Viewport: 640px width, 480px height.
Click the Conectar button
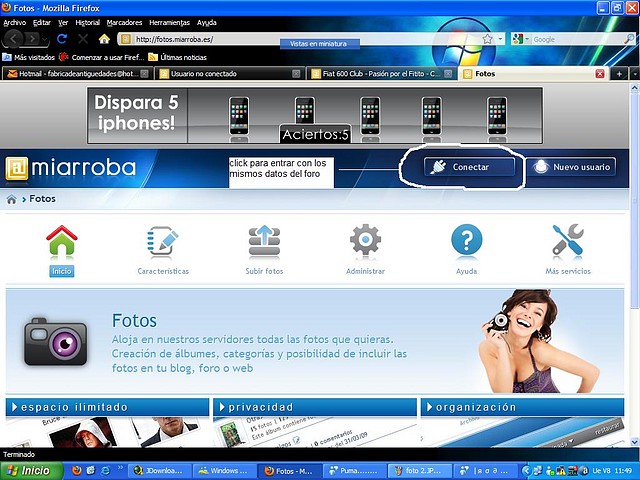pyautogui.click(x=469, y=167)
